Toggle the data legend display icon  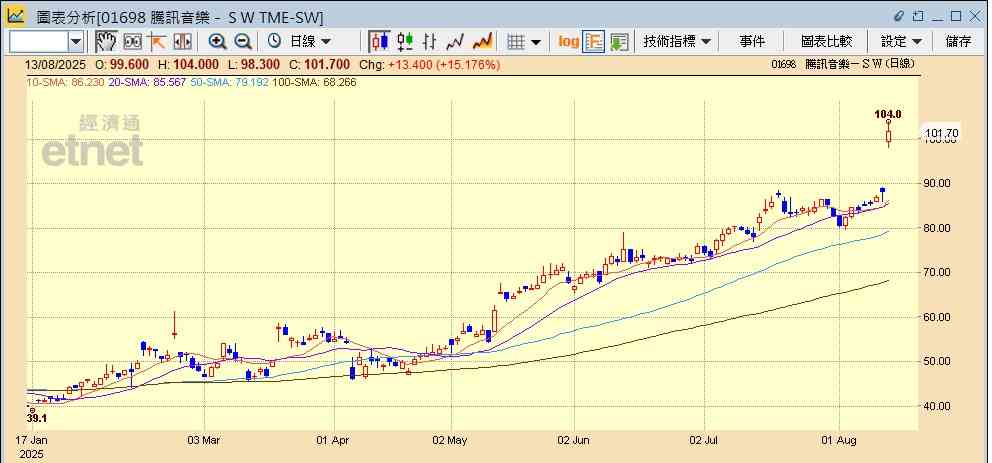593,42
